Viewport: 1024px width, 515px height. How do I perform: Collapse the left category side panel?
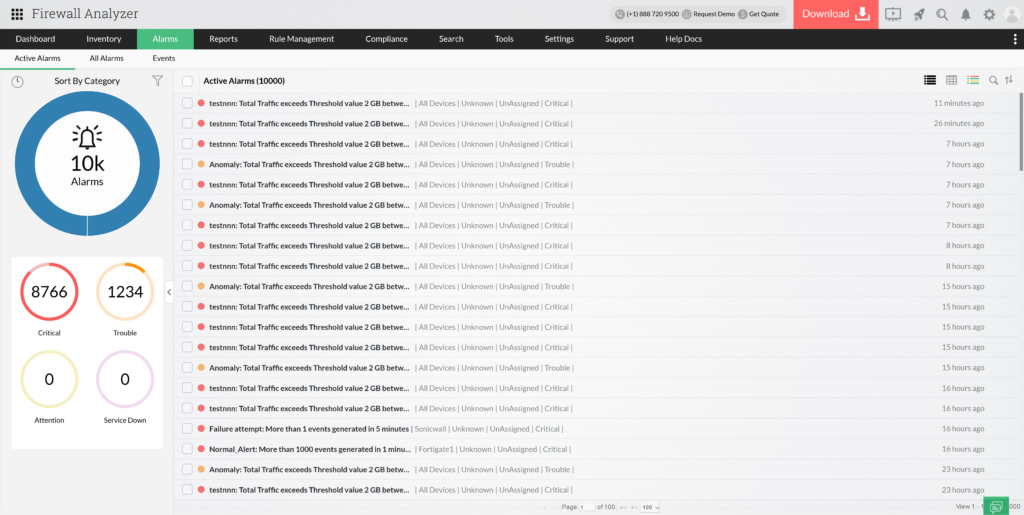168,292
